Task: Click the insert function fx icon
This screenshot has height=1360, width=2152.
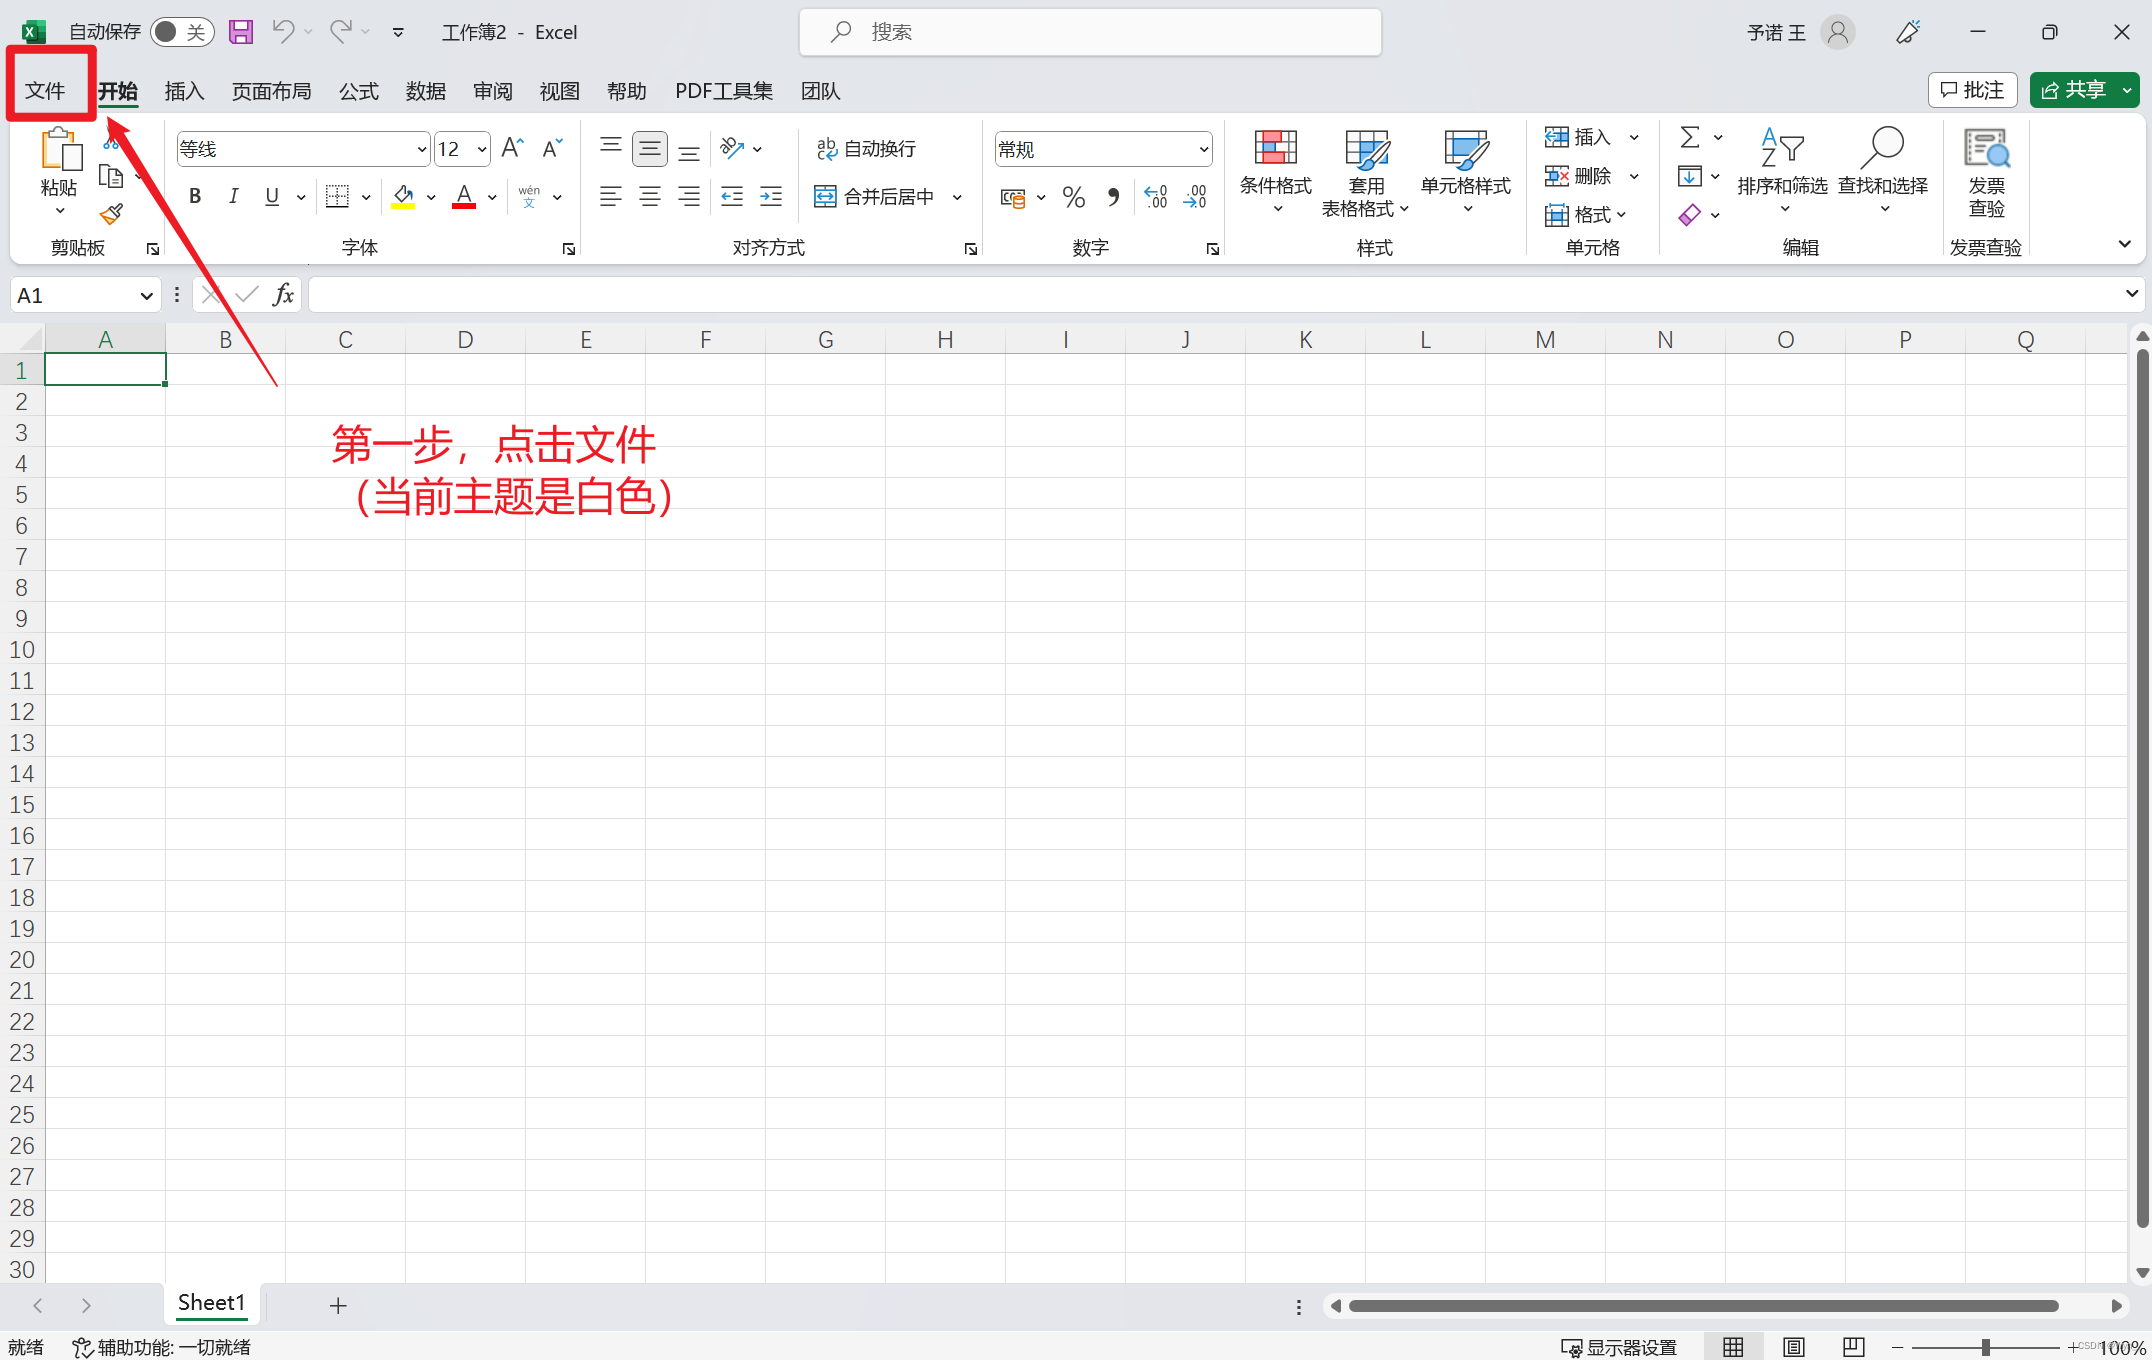Action: coord(283,294)
